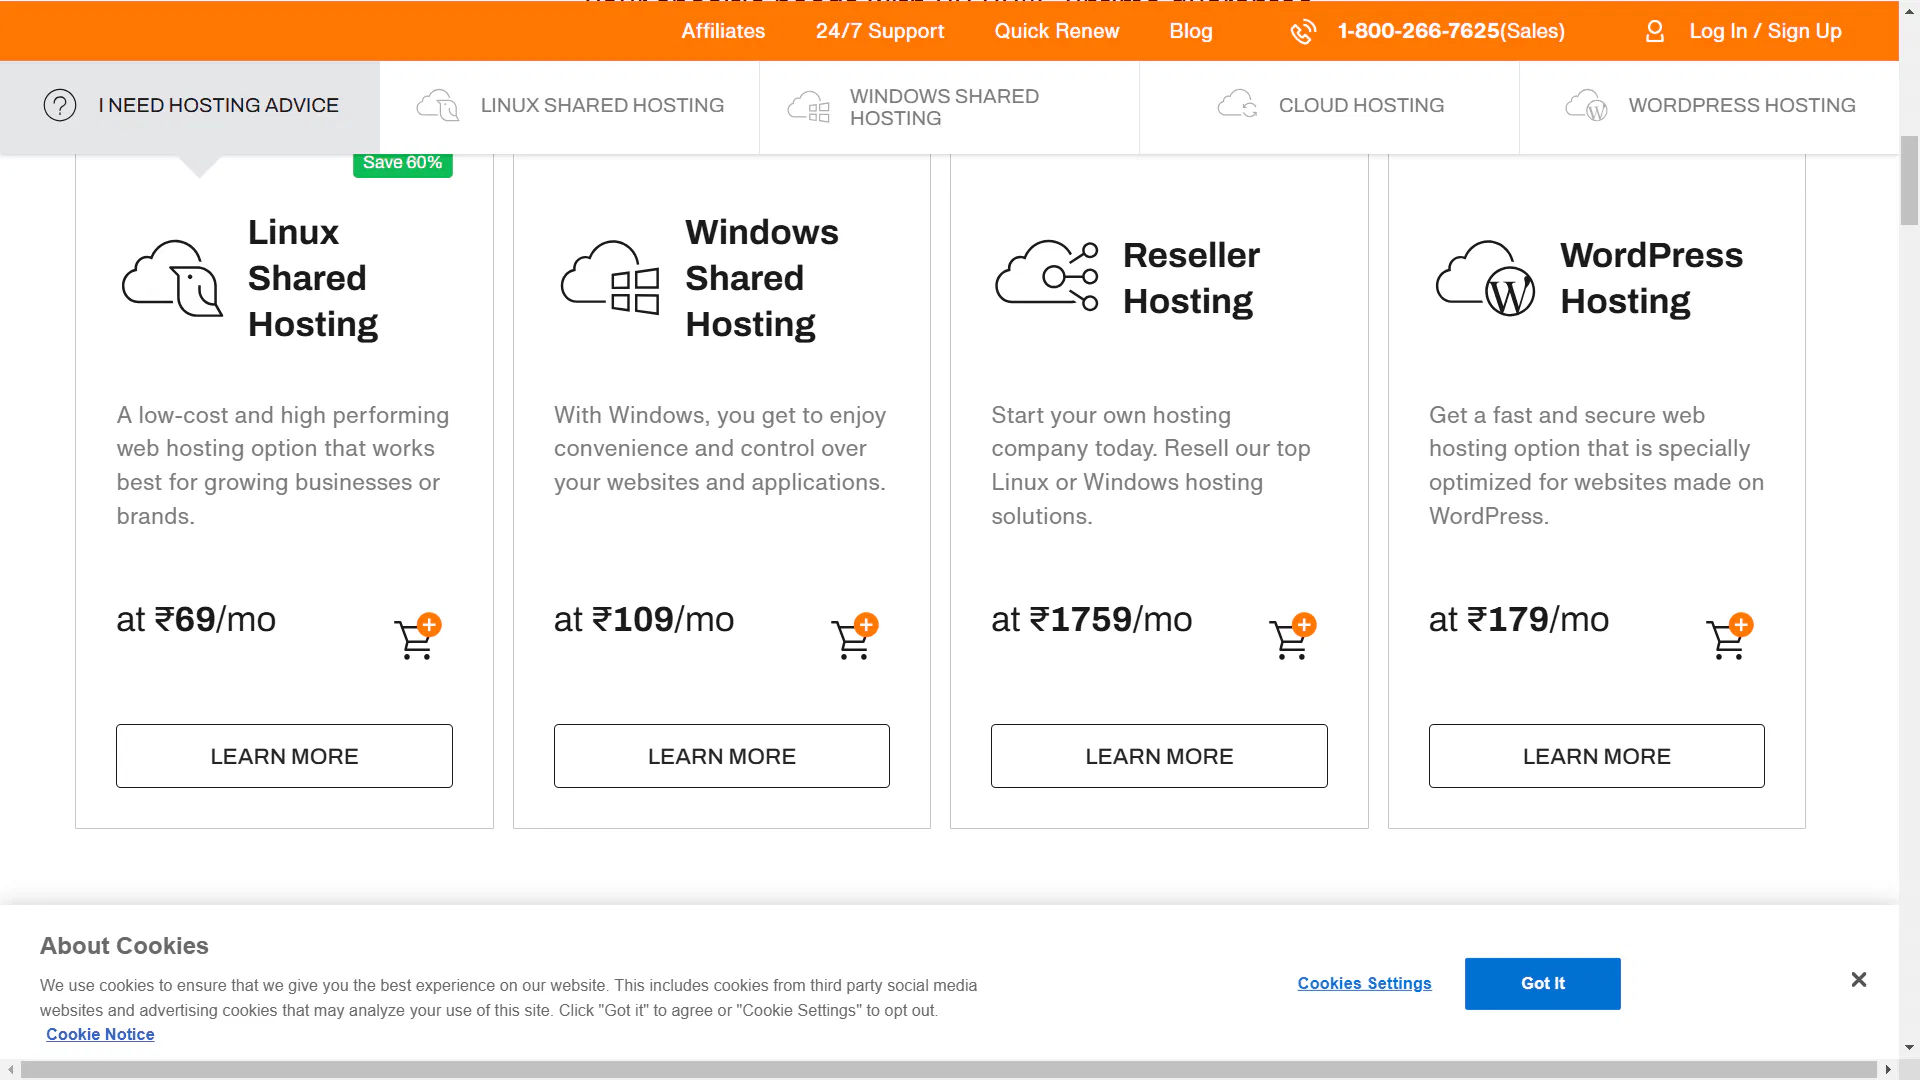Click the WordPress Hosting cart icon

pos(1728,637)
